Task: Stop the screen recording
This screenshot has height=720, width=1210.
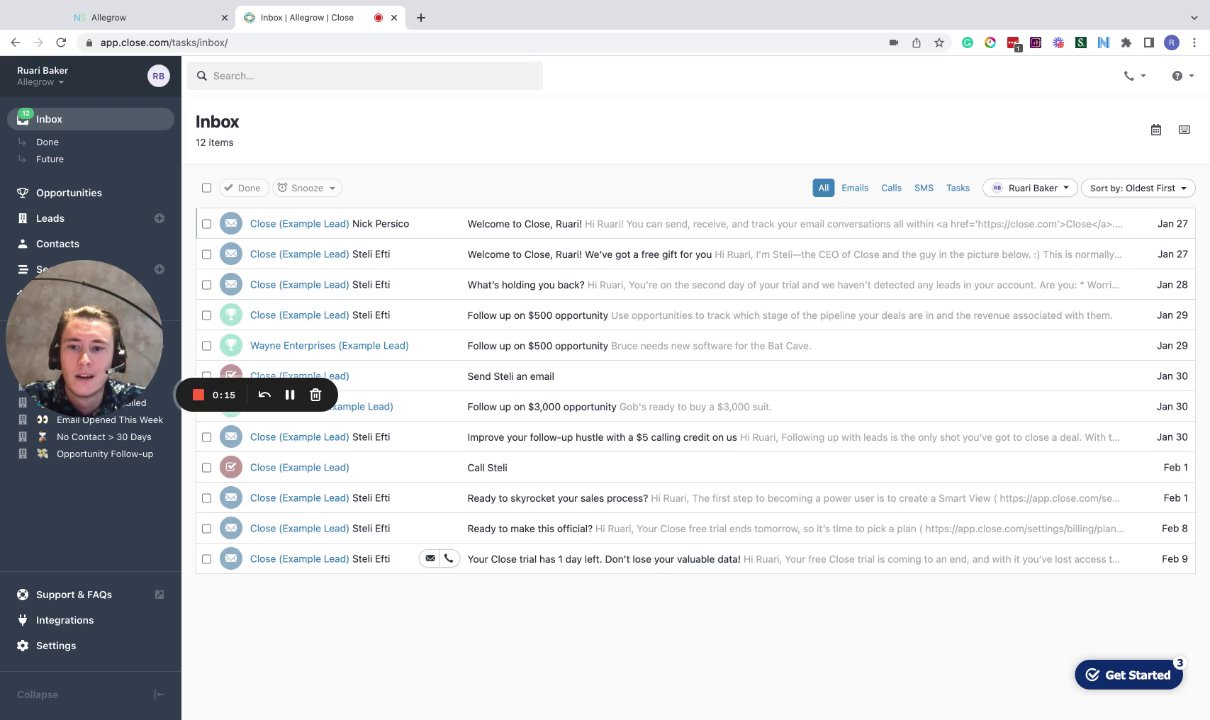Action: pos(198,395)
